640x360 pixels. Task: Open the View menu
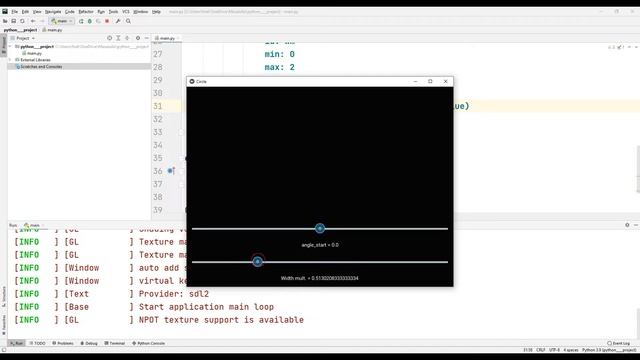coord(37,12)
